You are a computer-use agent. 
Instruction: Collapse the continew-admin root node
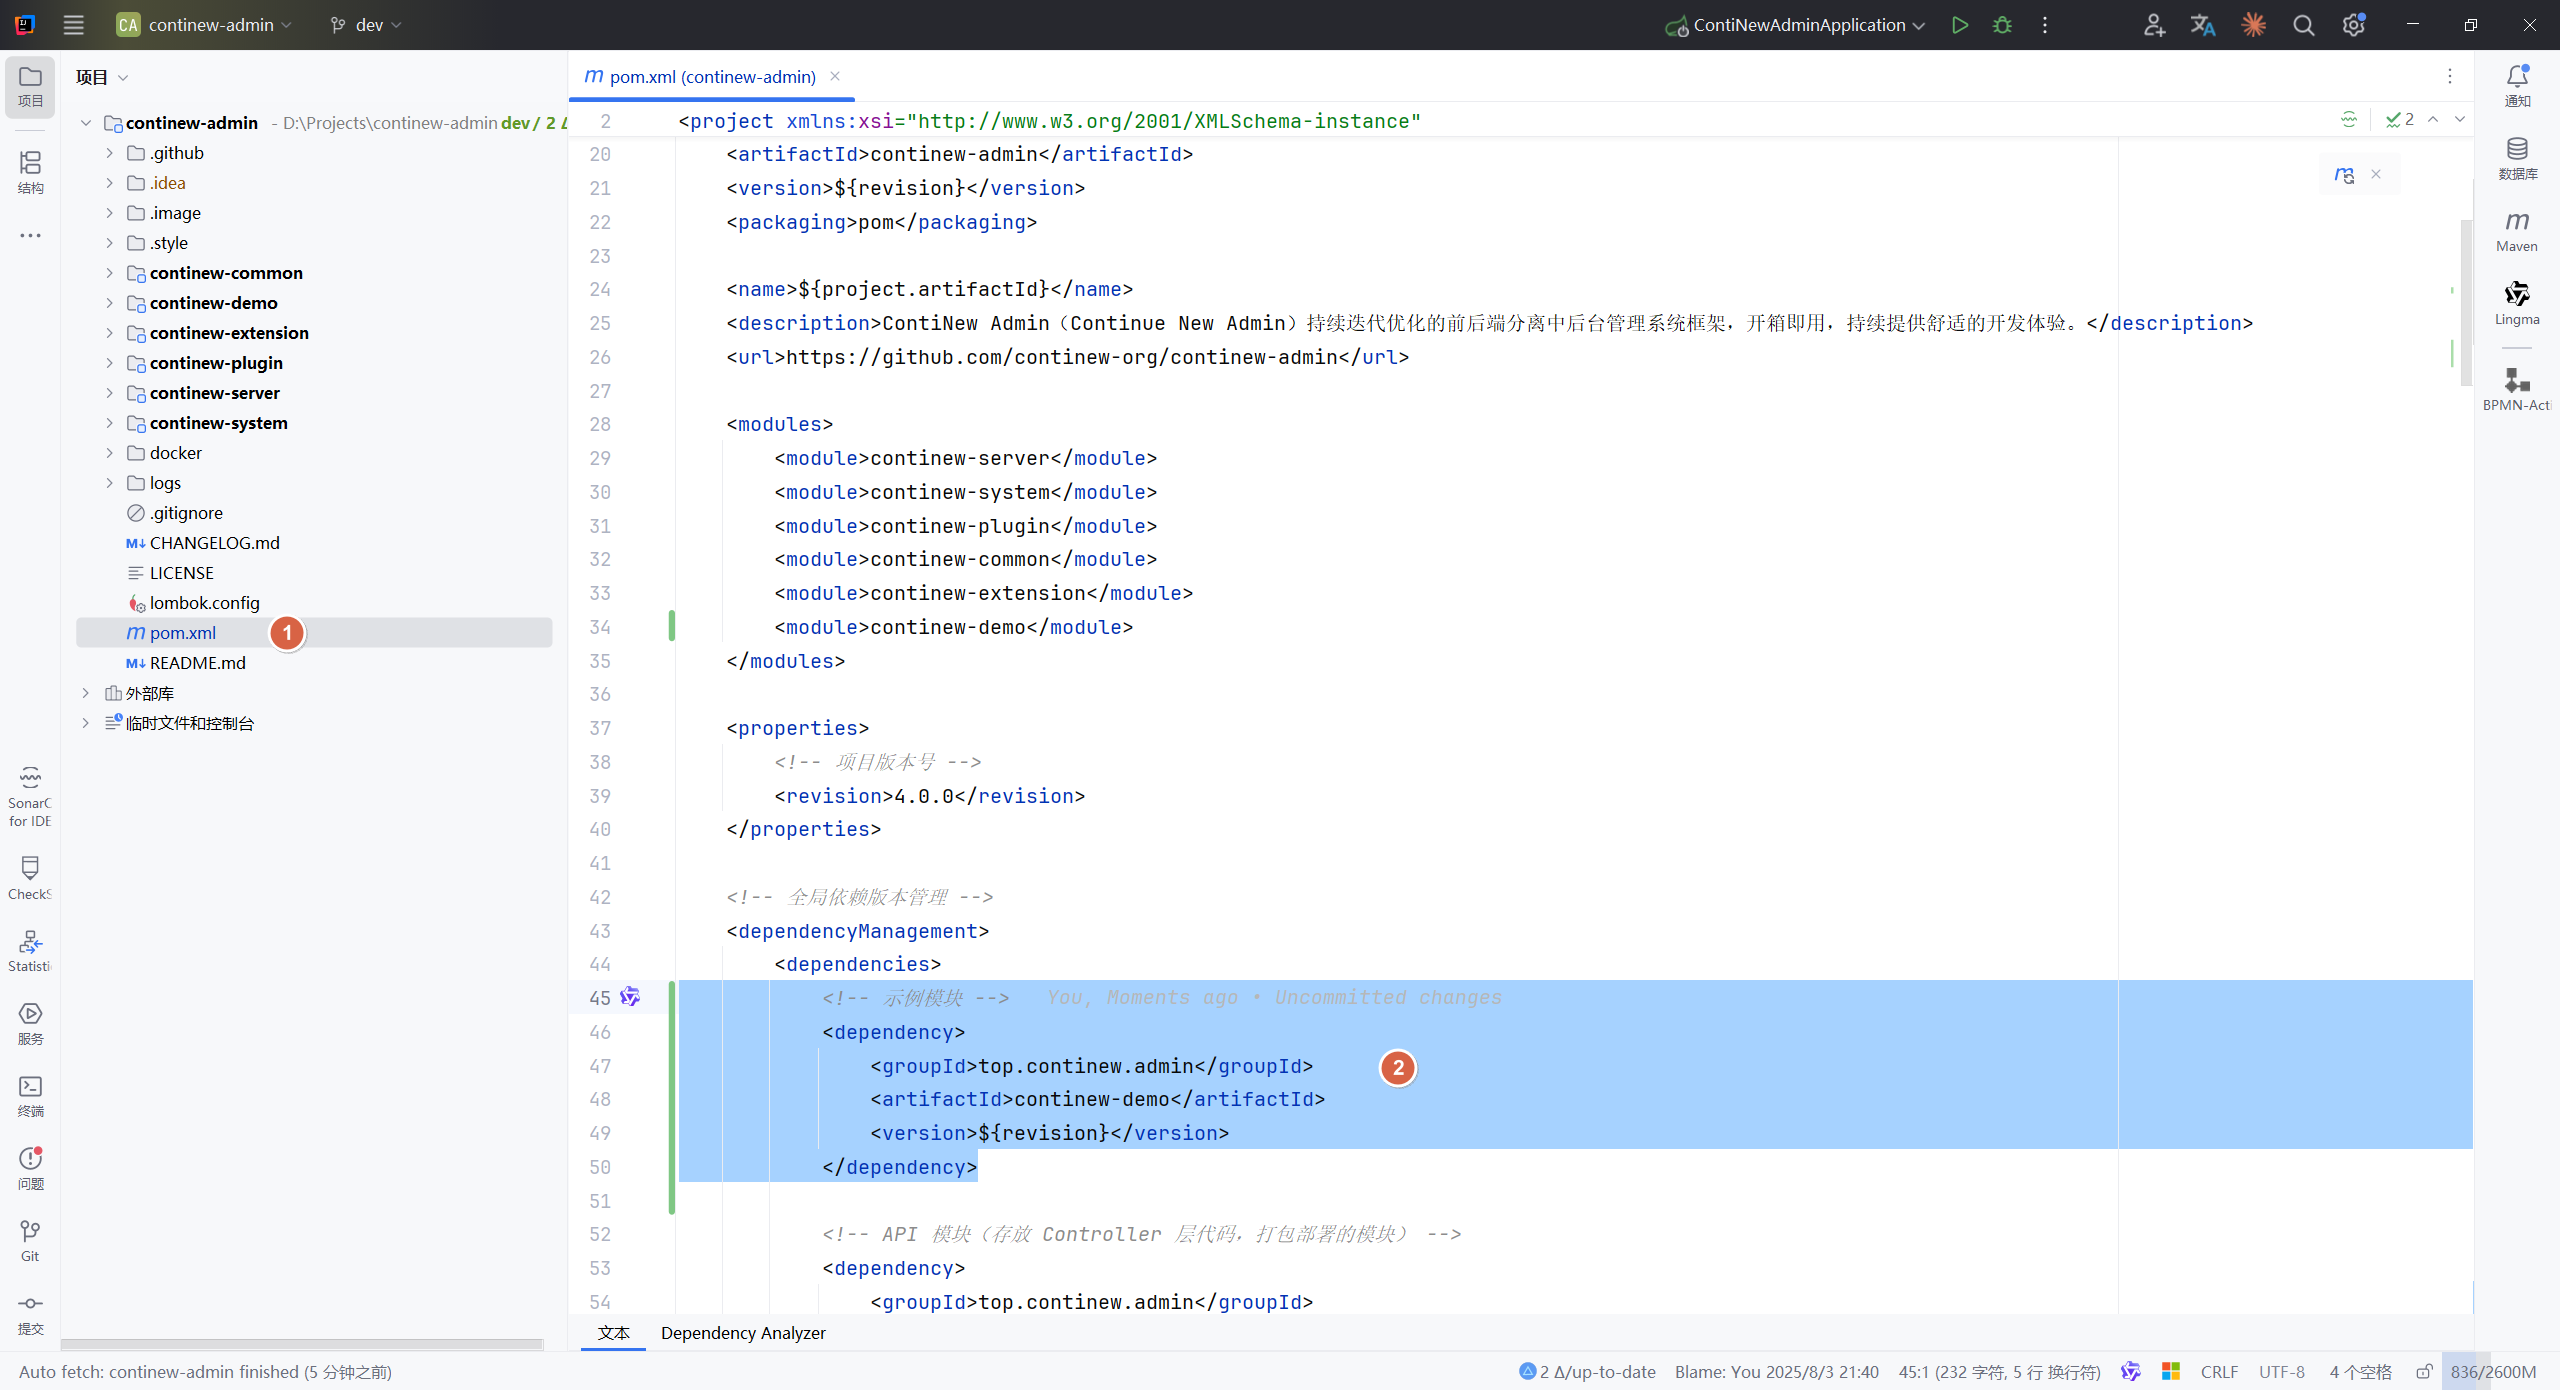(86, 123)
